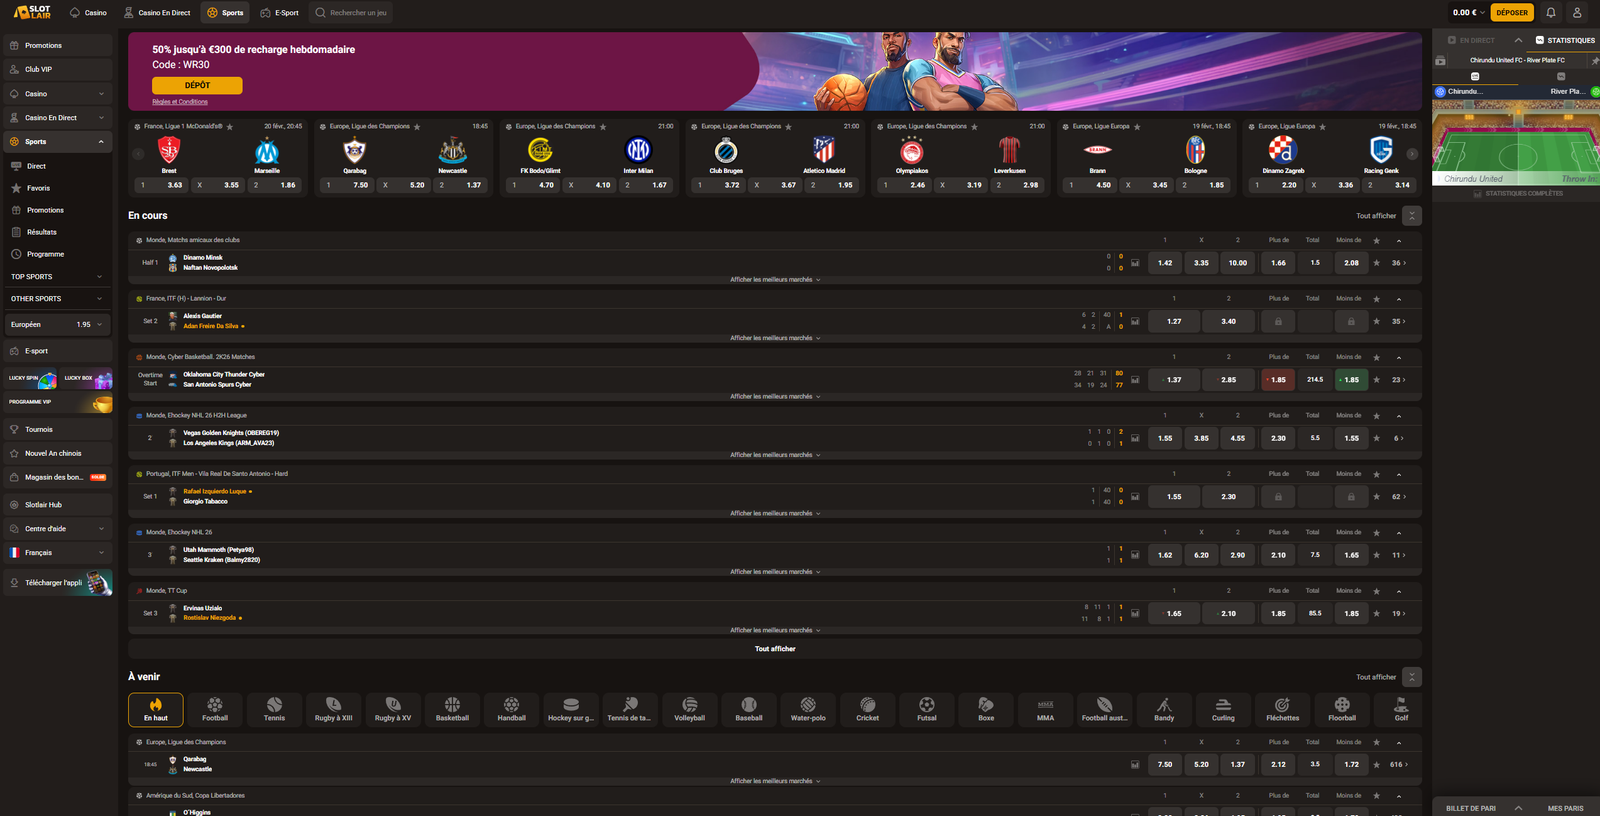This screenshot has height=816, width=1600.
Task: Select the Basketball sport icon
Action: click(452, 709)
